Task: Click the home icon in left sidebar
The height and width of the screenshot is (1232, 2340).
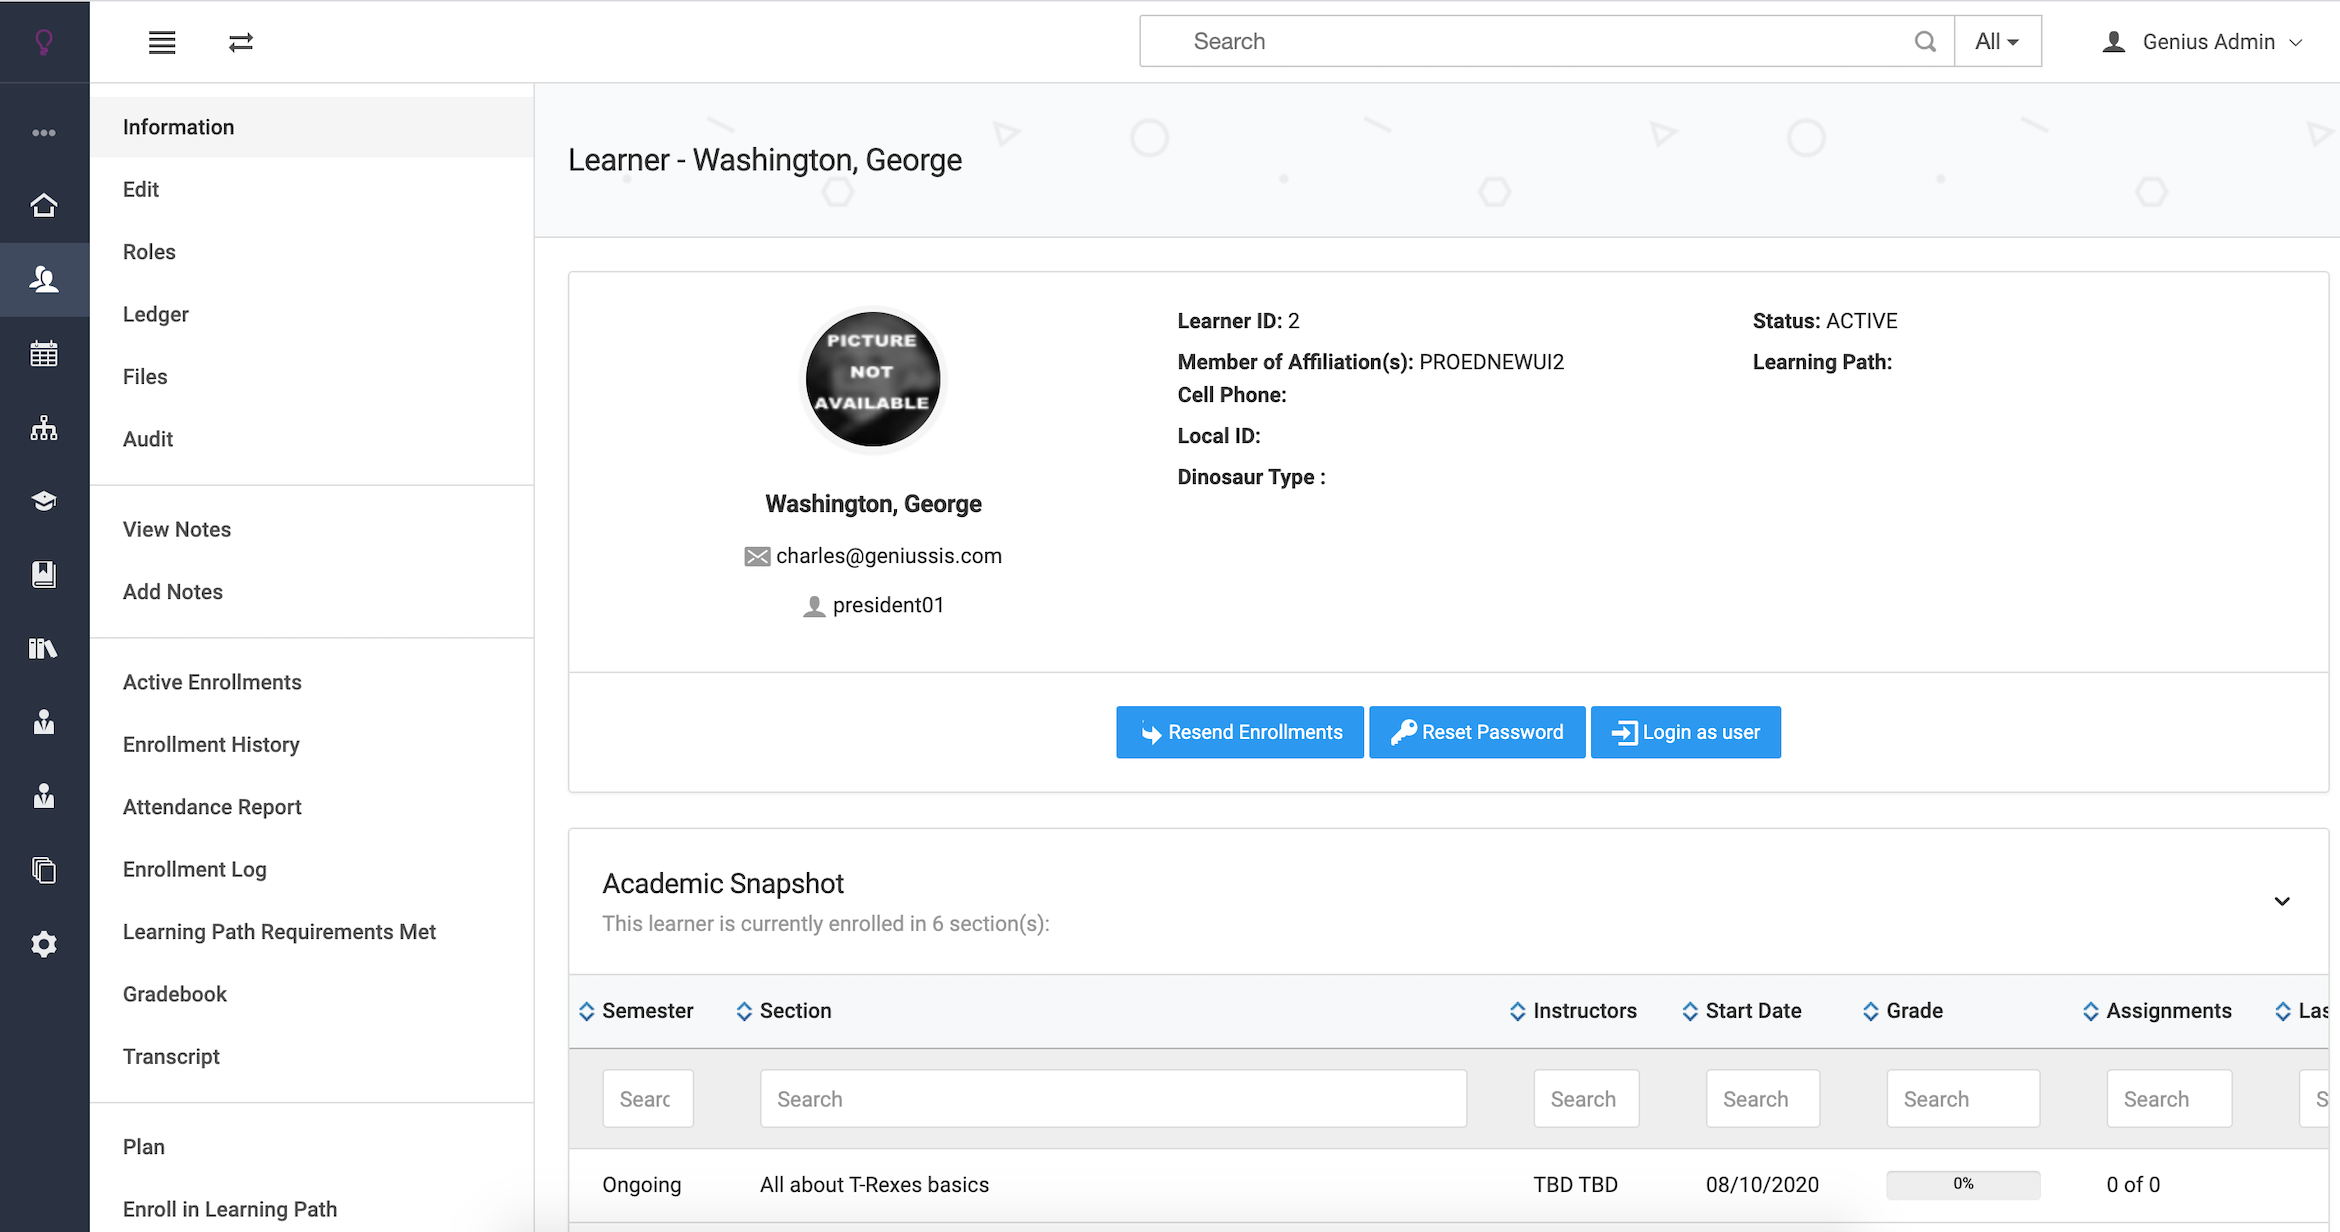Action: click(44, 205)
